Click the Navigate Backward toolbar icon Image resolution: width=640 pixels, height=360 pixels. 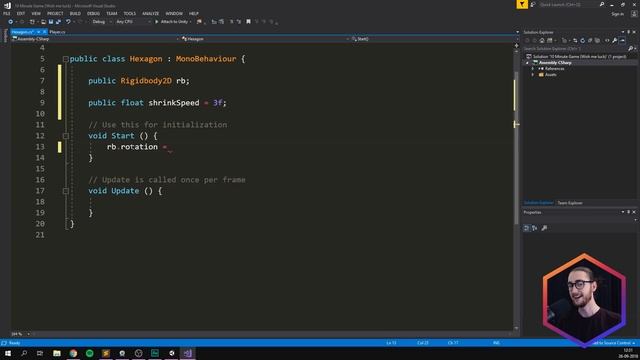click(11, 22)
